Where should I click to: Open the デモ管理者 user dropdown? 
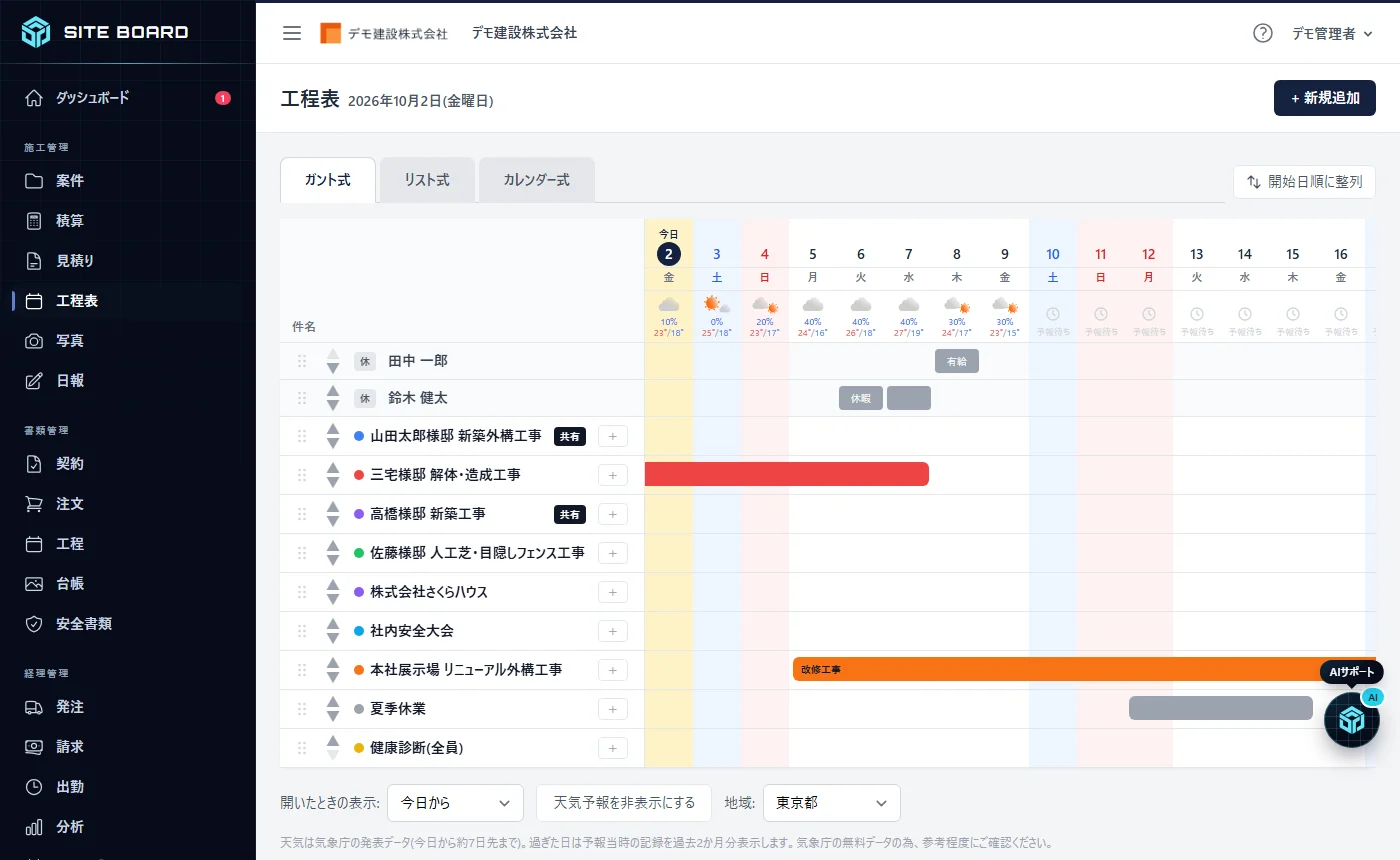coord(1332,33)
